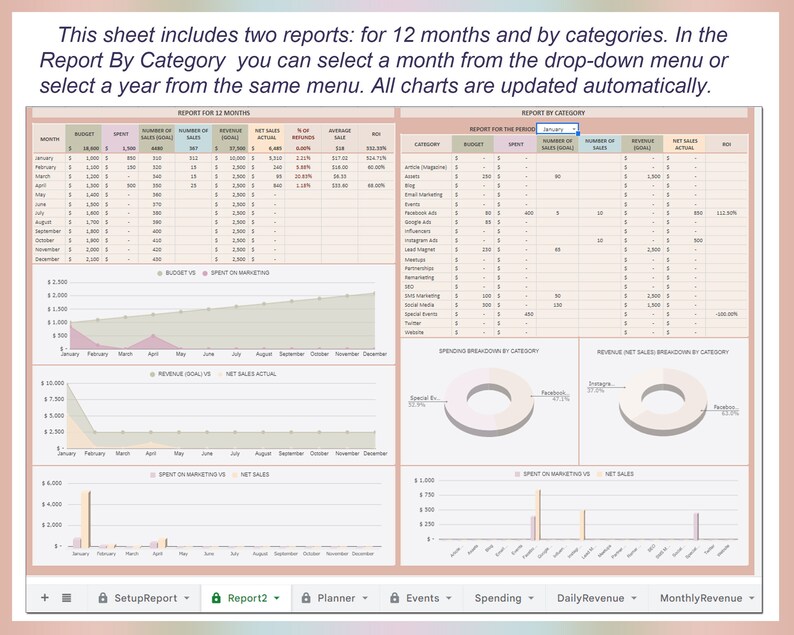Click the Budget legend dot in first chart
The width and height of the screenshot is (794, 635).
pos(160,273)
